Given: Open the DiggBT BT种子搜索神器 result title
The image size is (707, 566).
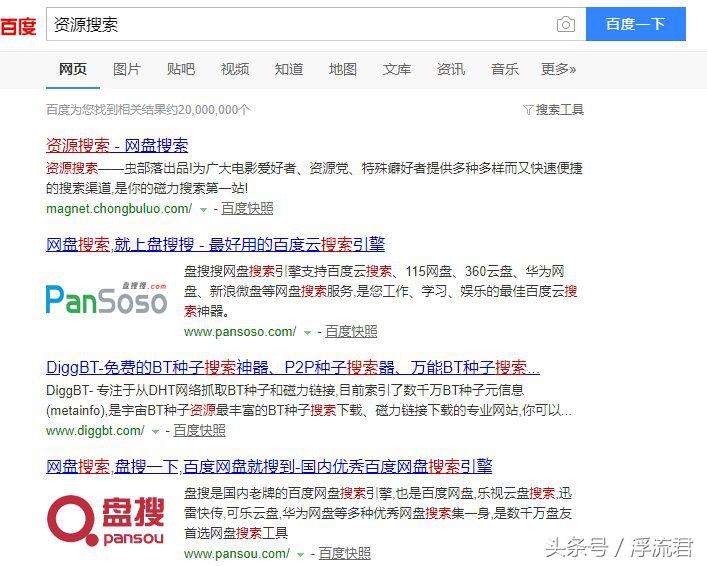Looking at the screenshot, I should pos(293,368).
